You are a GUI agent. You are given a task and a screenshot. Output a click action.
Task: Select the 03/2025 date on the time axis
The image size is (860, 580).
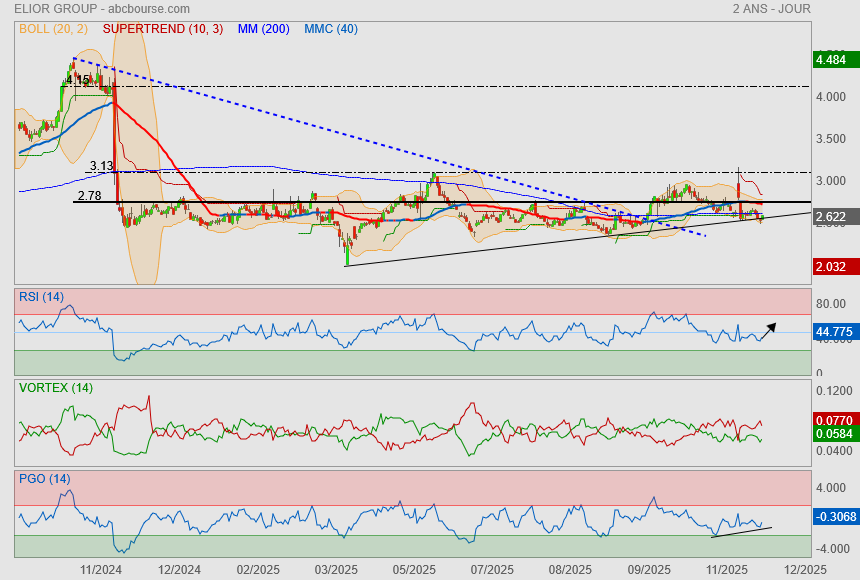[336, 568]
